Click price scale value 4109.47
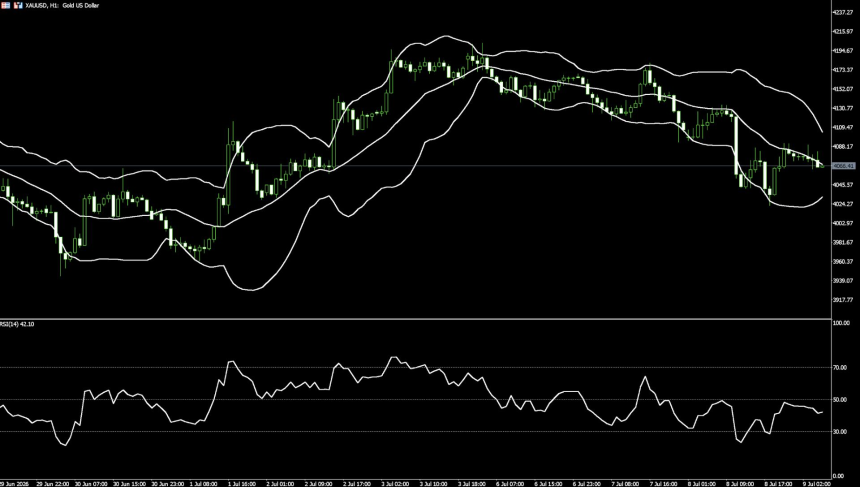This screenshot has width=860, height=487. 842,127
